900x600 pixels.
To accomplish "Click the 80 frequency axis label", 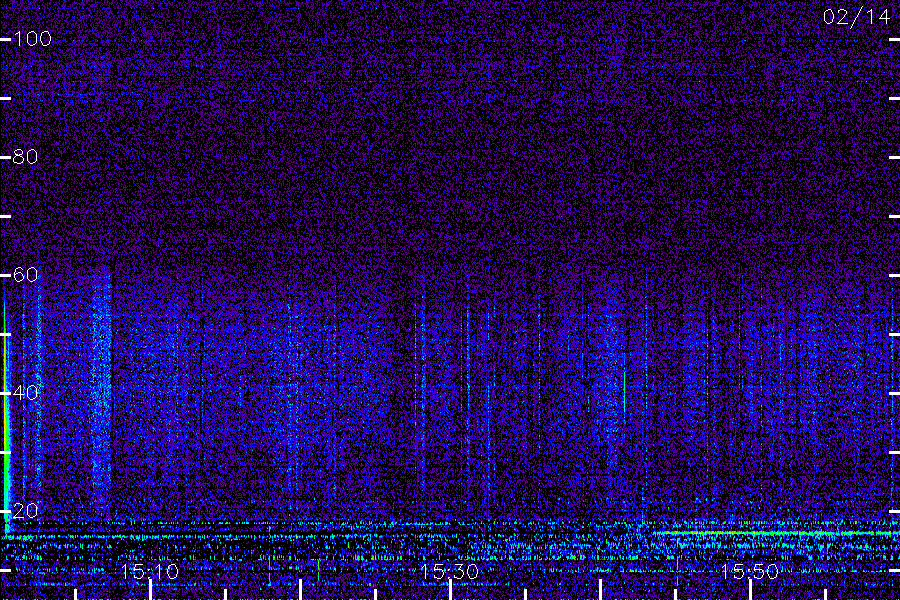I will tap(25, 157).
